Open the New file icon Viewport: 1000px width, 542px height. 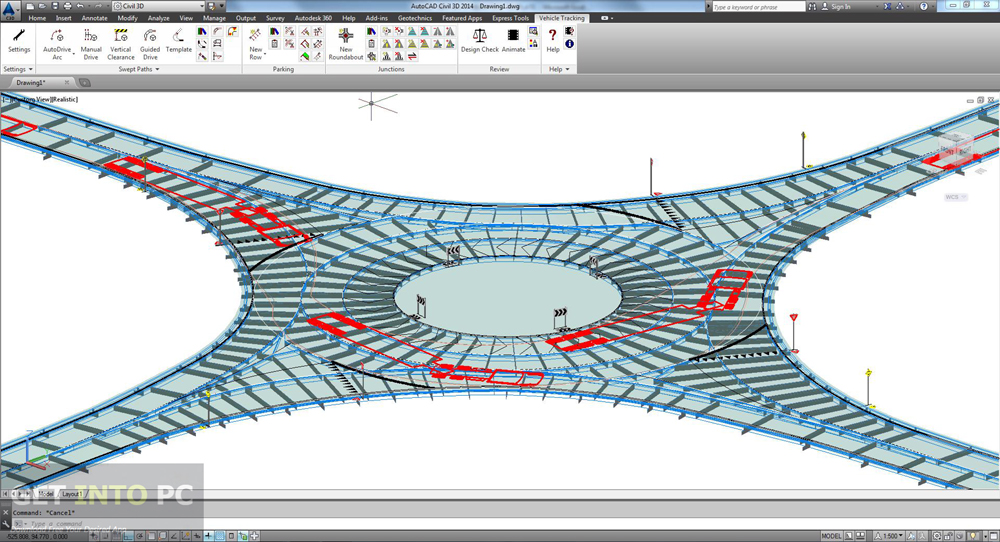30,6
